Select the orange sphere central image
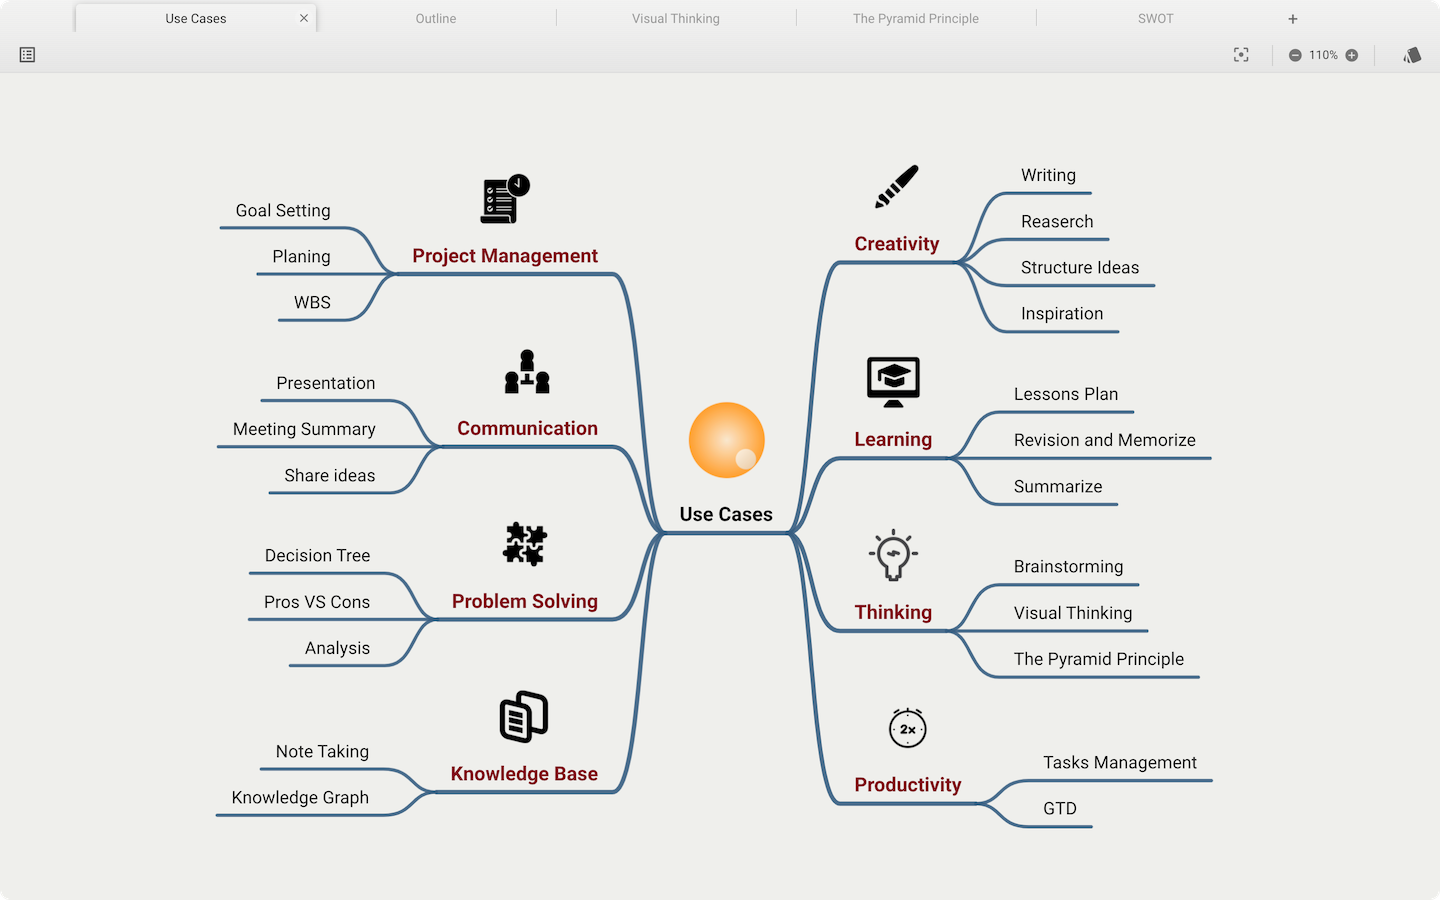This screenshot has width=1440, height=900. [727, 440]
